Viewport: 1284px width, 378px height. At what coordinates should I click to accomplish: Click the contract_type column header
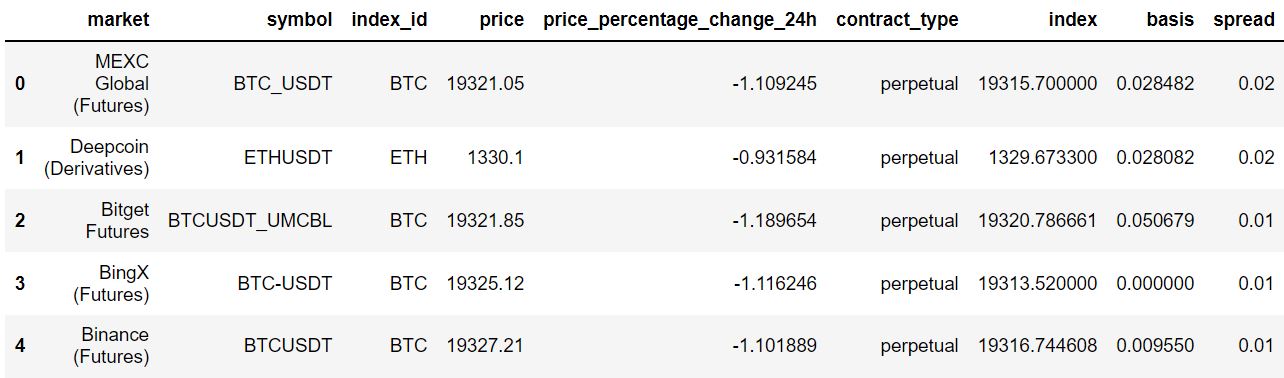click(x=897, y=20)
